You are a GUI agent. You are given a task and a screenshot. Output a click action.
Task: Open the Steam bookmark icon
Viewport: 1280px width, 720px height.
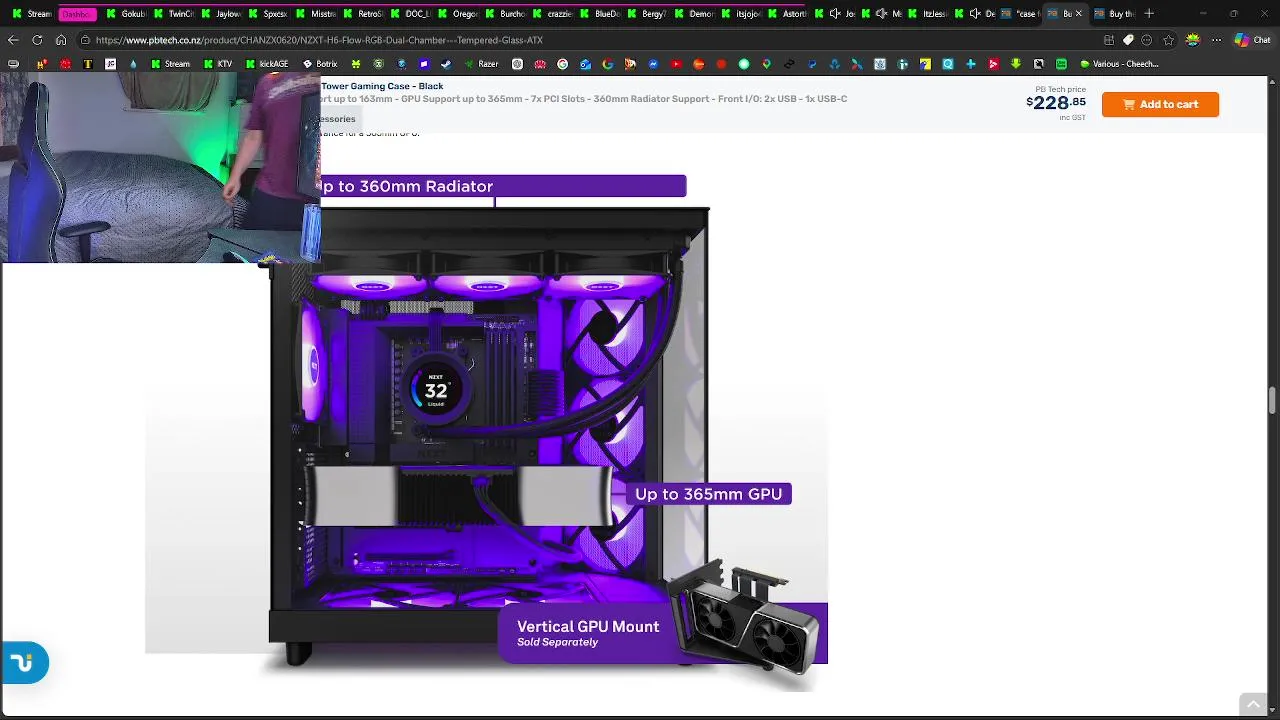[446, 64]
